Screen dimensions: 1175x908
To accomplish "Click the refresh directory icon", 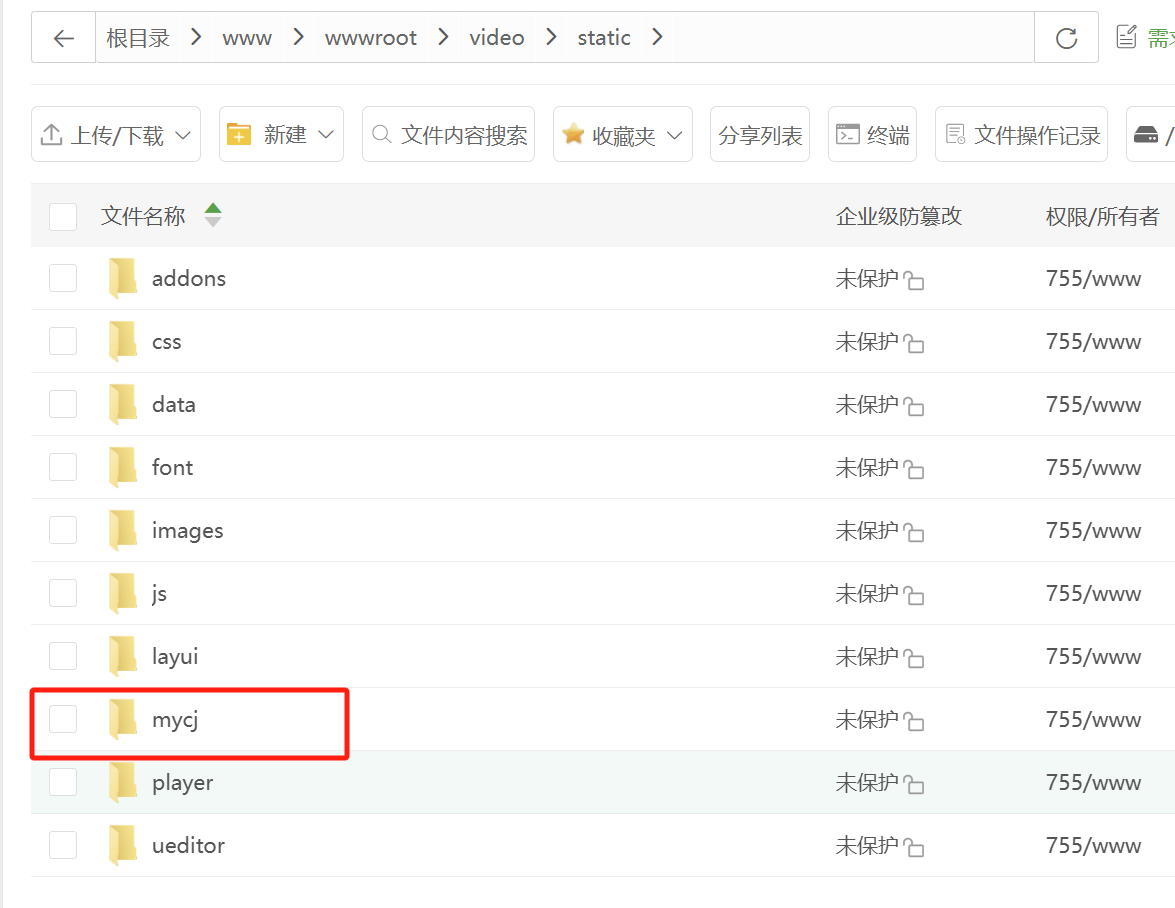I will [x=1066, y=38].
